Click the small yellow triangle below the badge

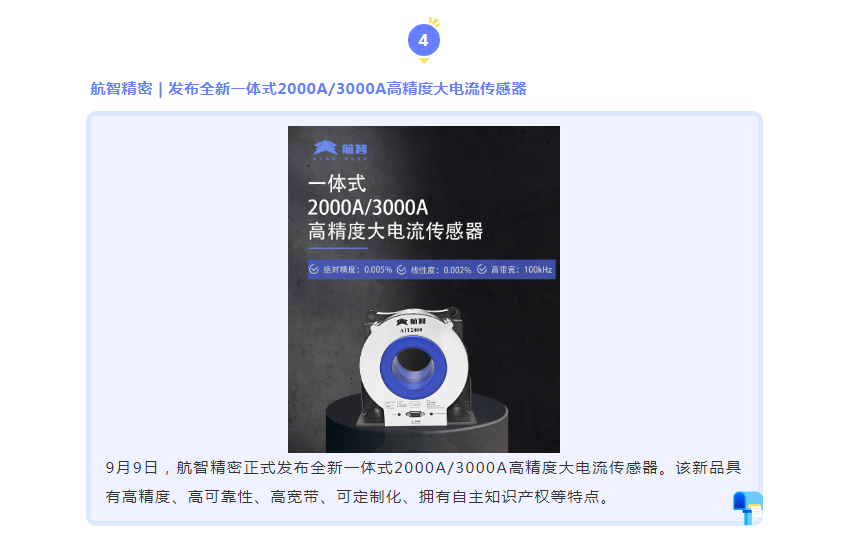pos(424,61)
